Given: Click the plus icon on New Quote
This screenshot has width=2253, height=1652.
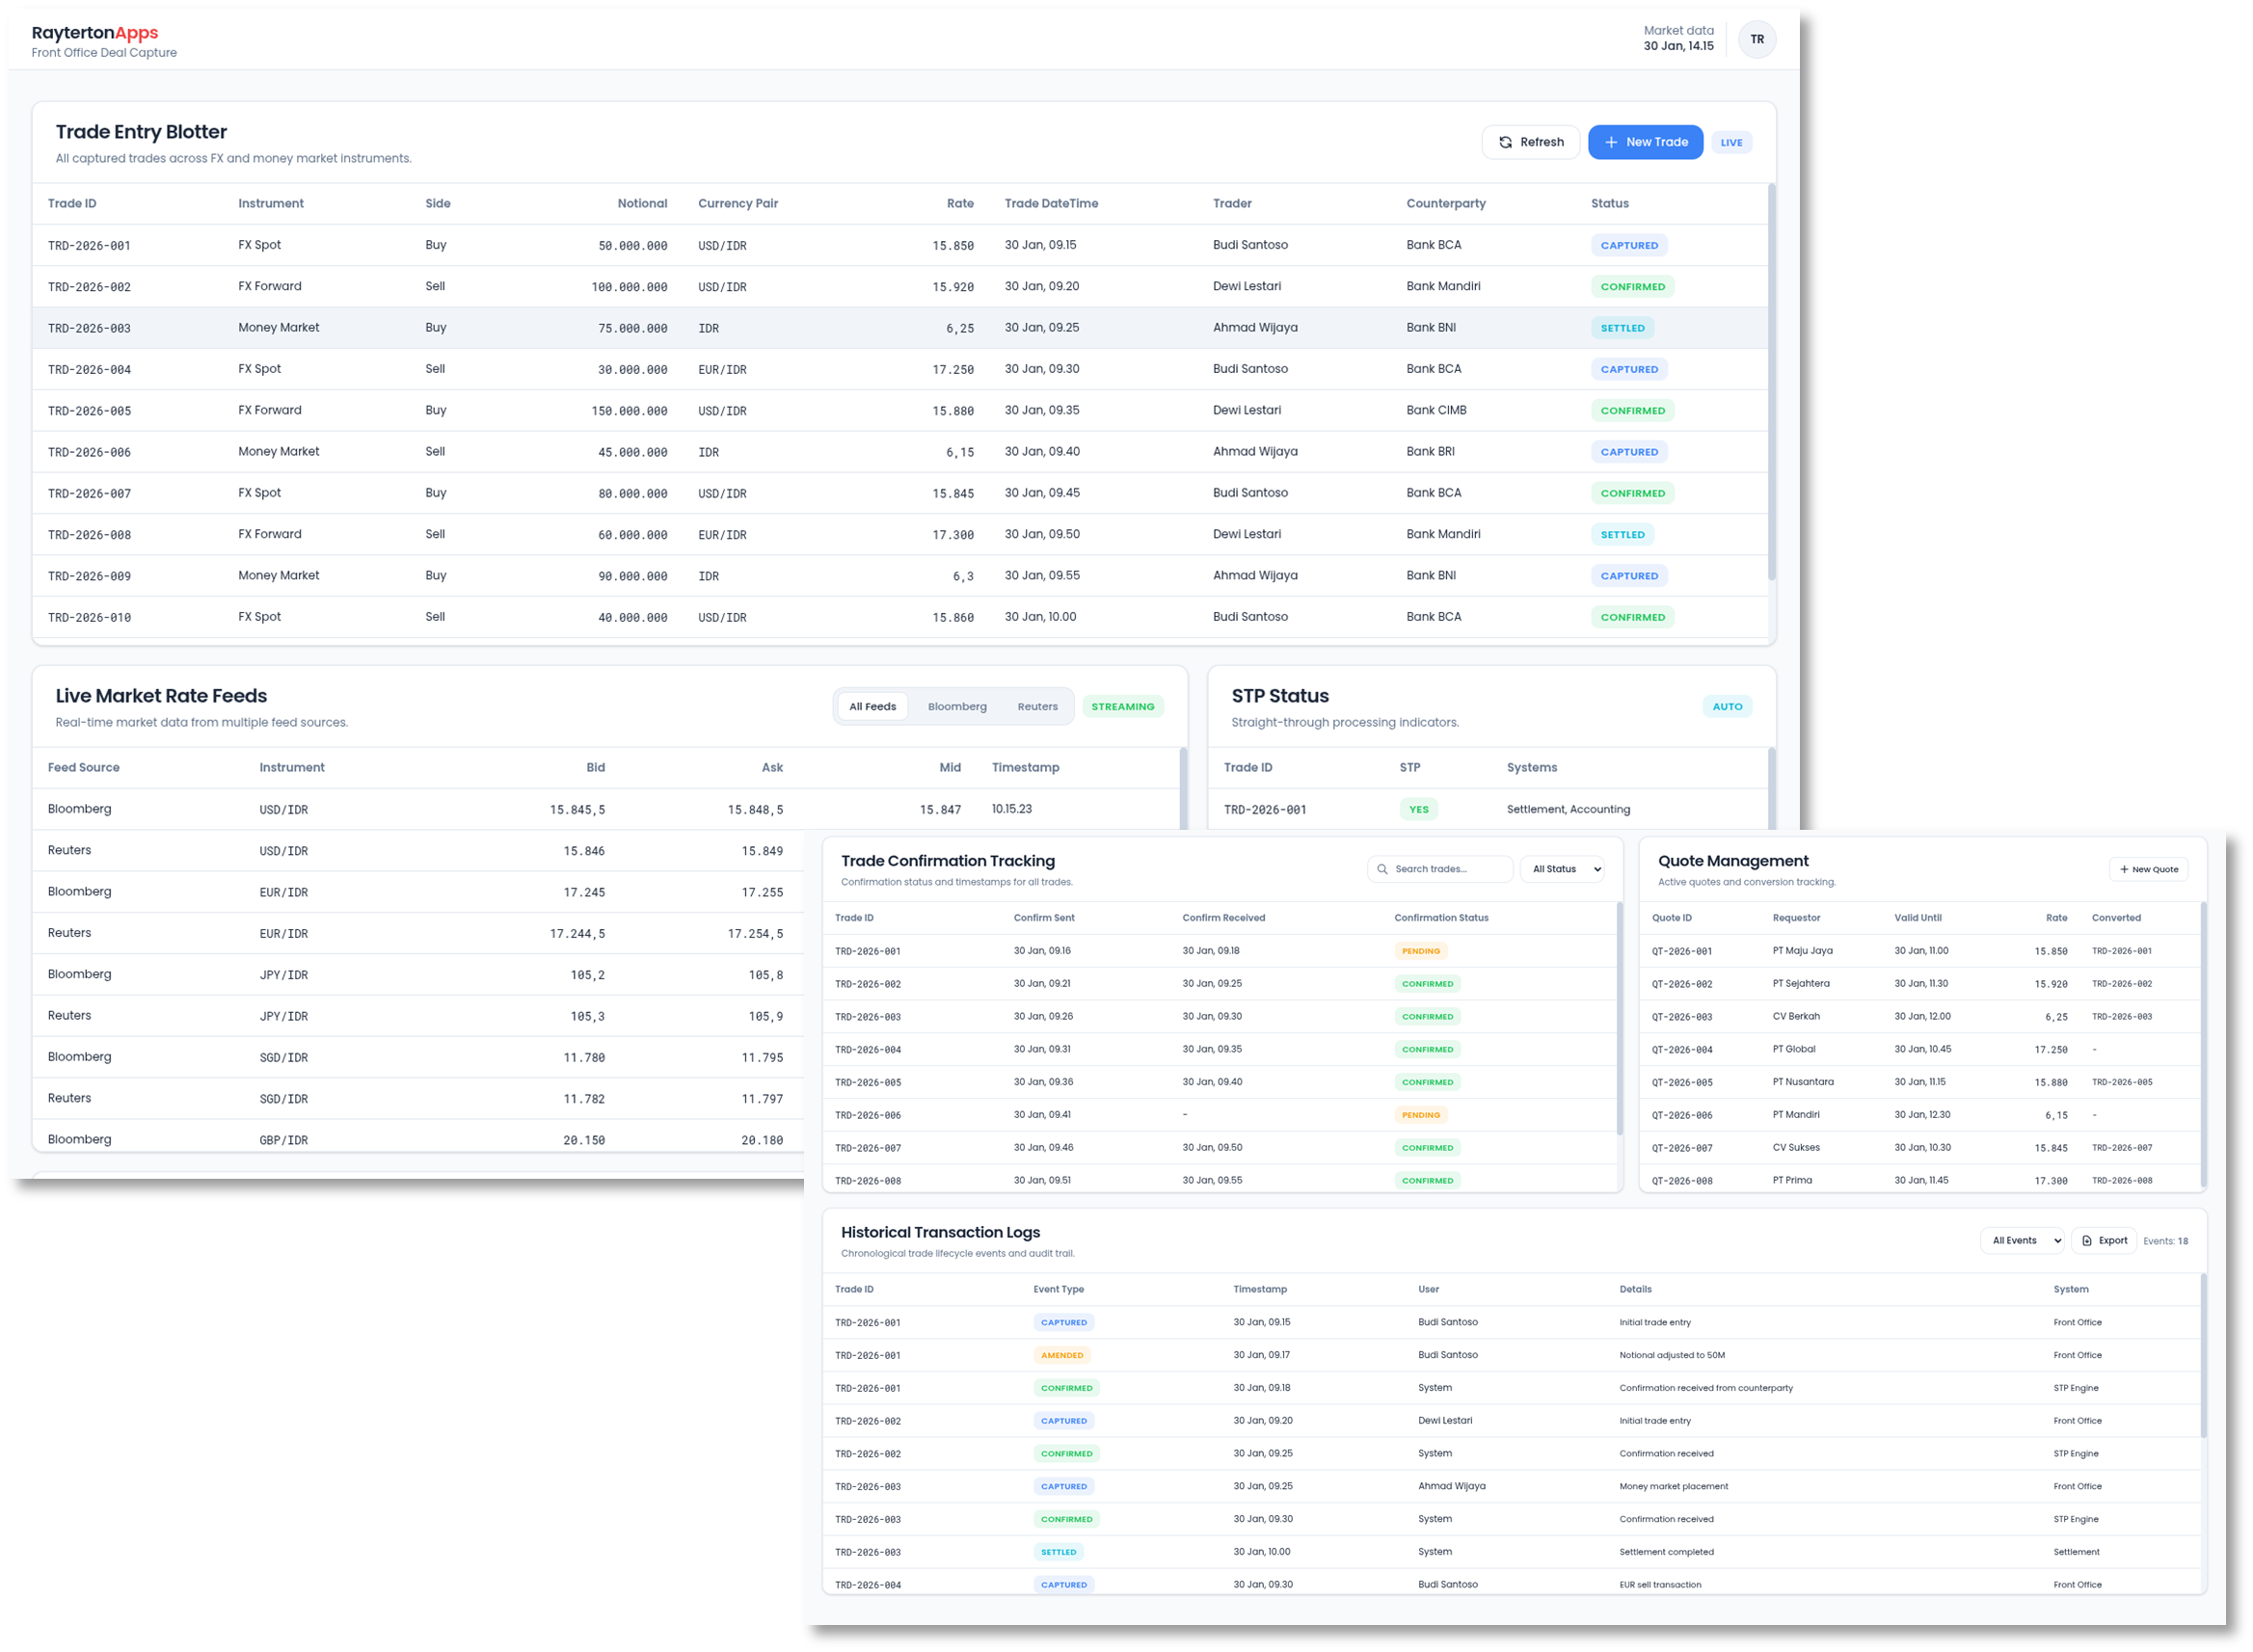Looking at the screenshot, I should [2124, 869].
